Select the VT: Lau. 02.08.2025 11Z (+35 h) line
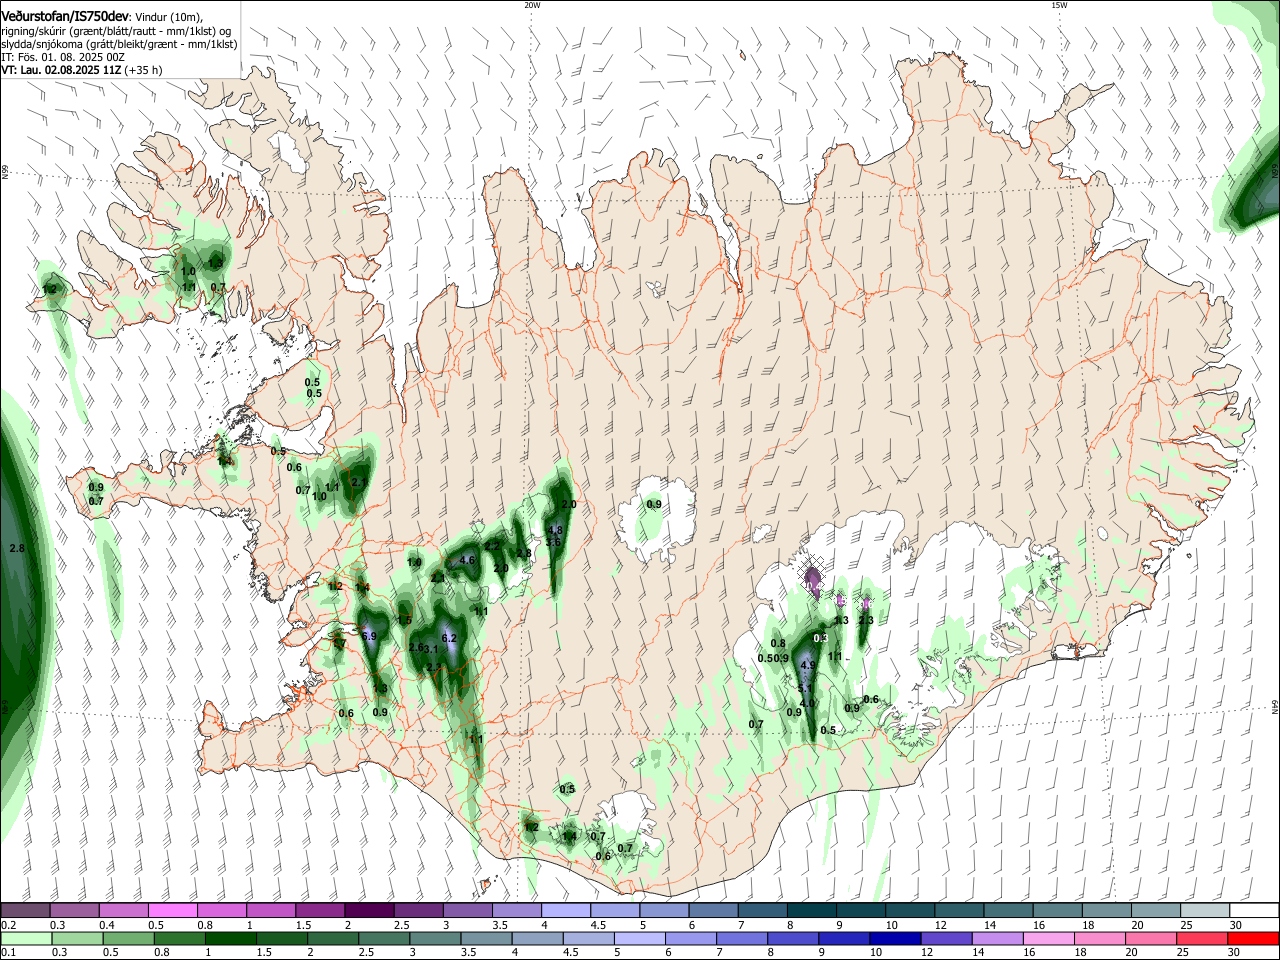 (81, 70)
